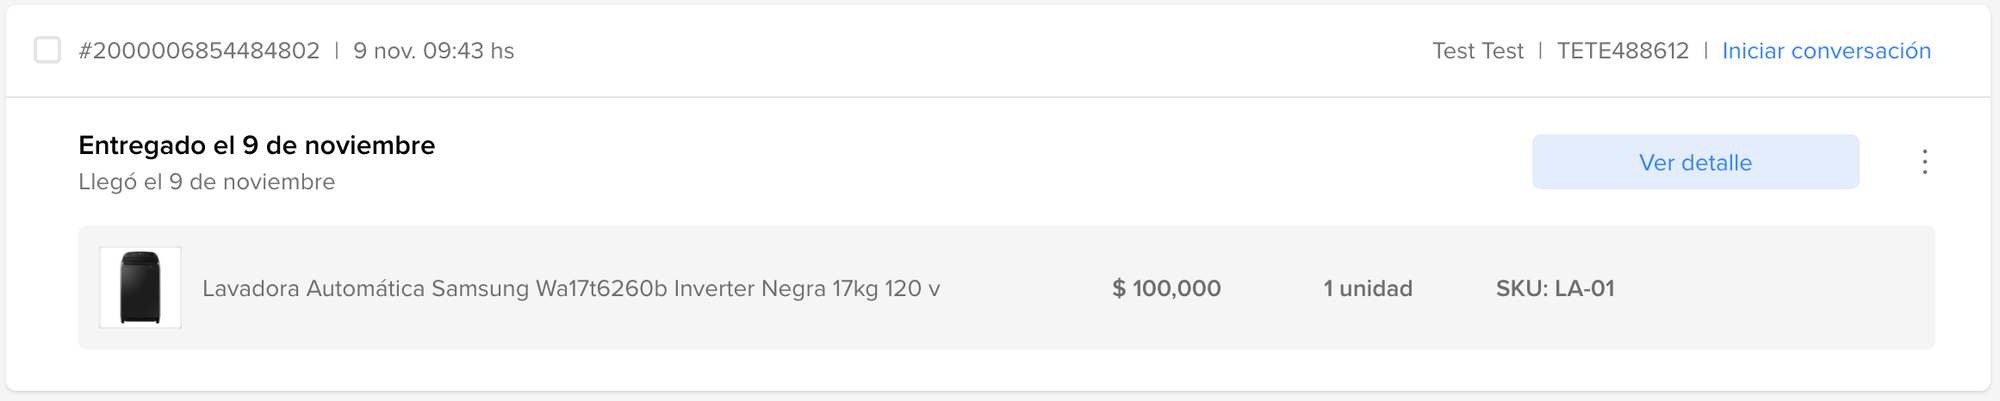Click the order date 9 nov. 09:43 hs

pos(433,51)
